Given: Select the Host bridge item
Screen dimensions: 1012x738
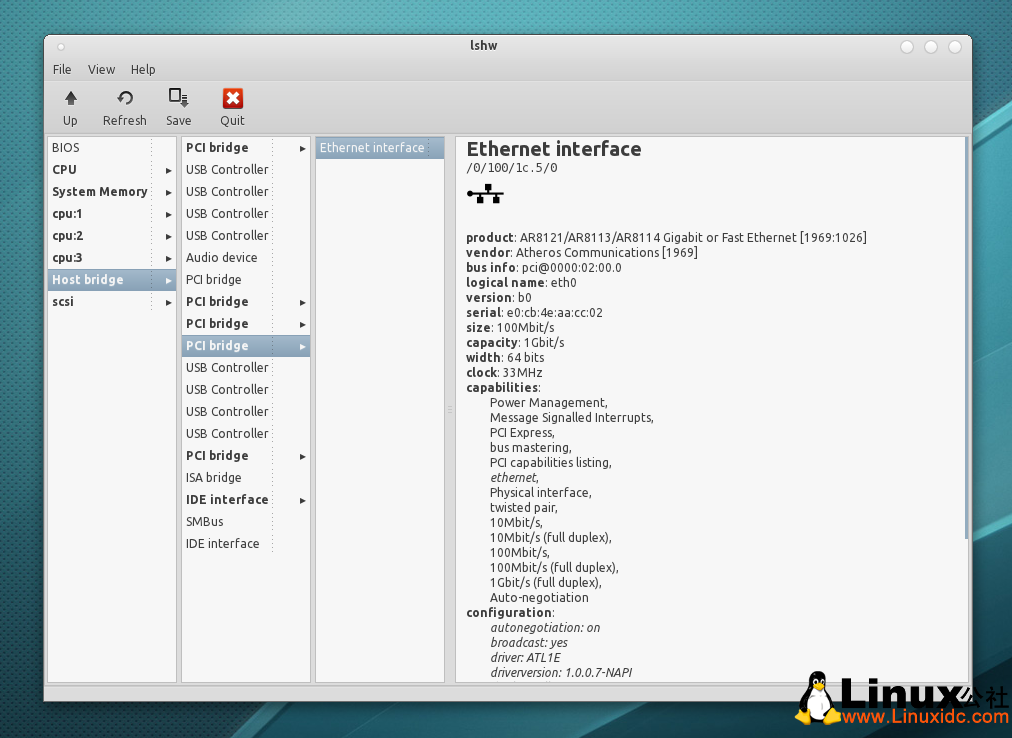Looking at the screenshot, I should pos(88,280).
